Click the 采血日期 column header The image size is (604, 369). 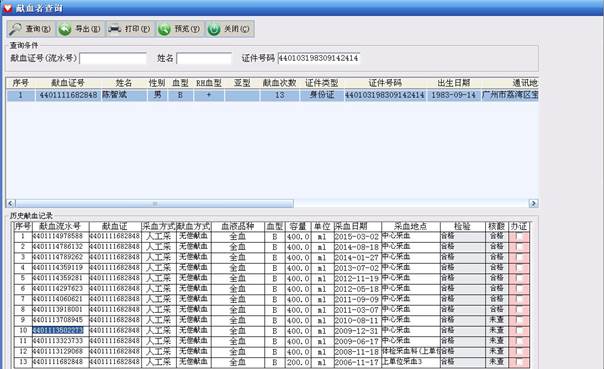coord(357,226)
